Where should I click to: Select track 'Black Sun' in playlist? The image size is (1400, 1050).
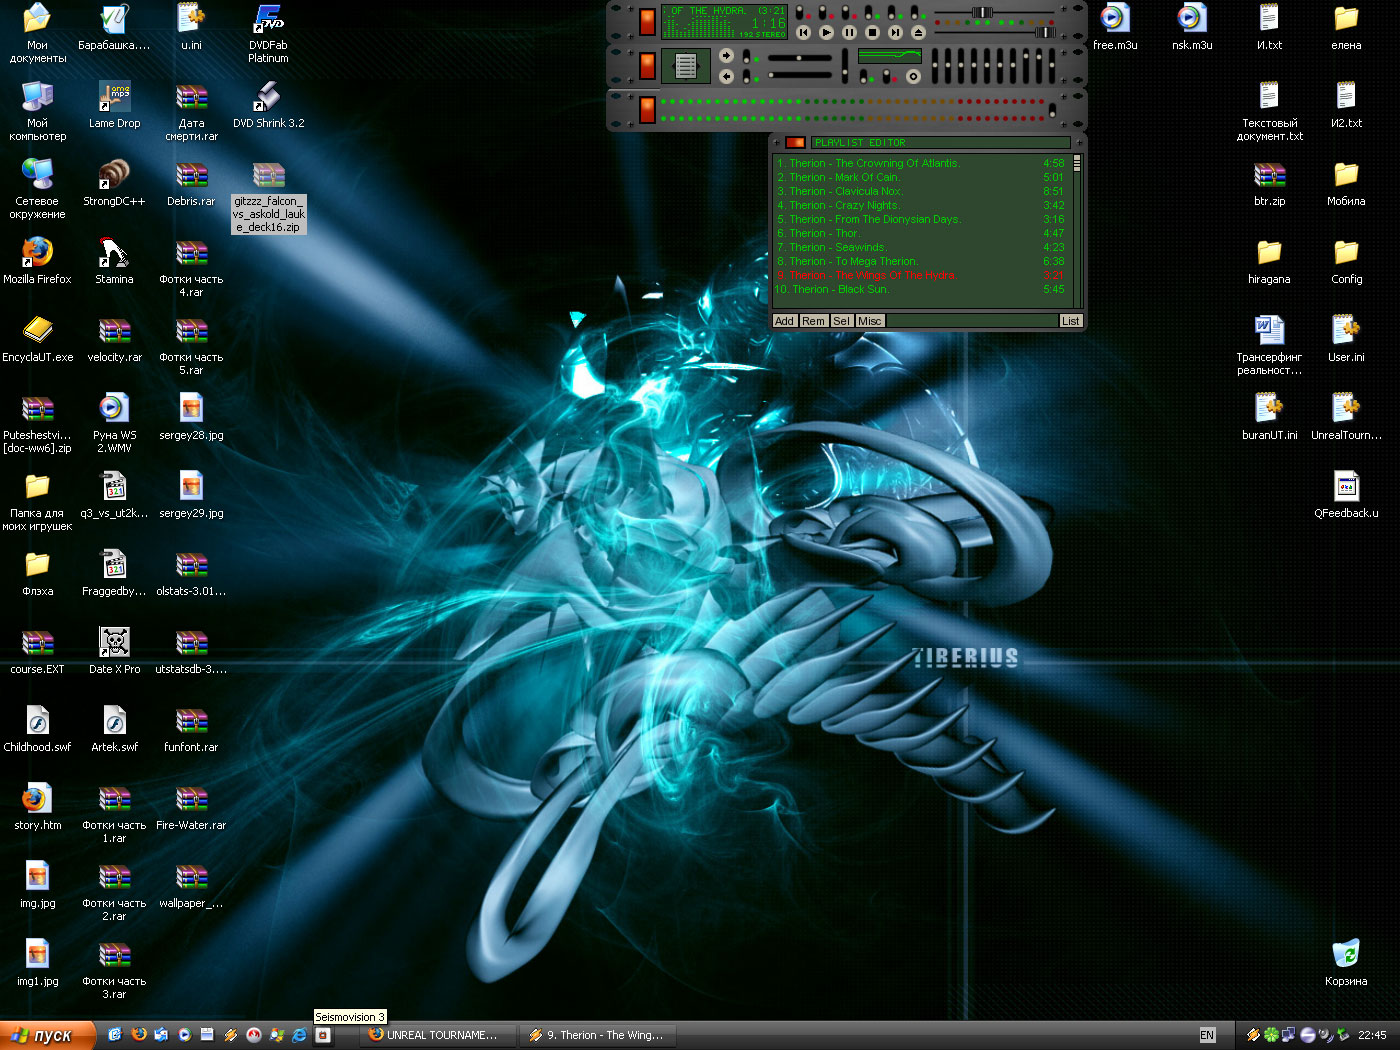click(921, 289)
